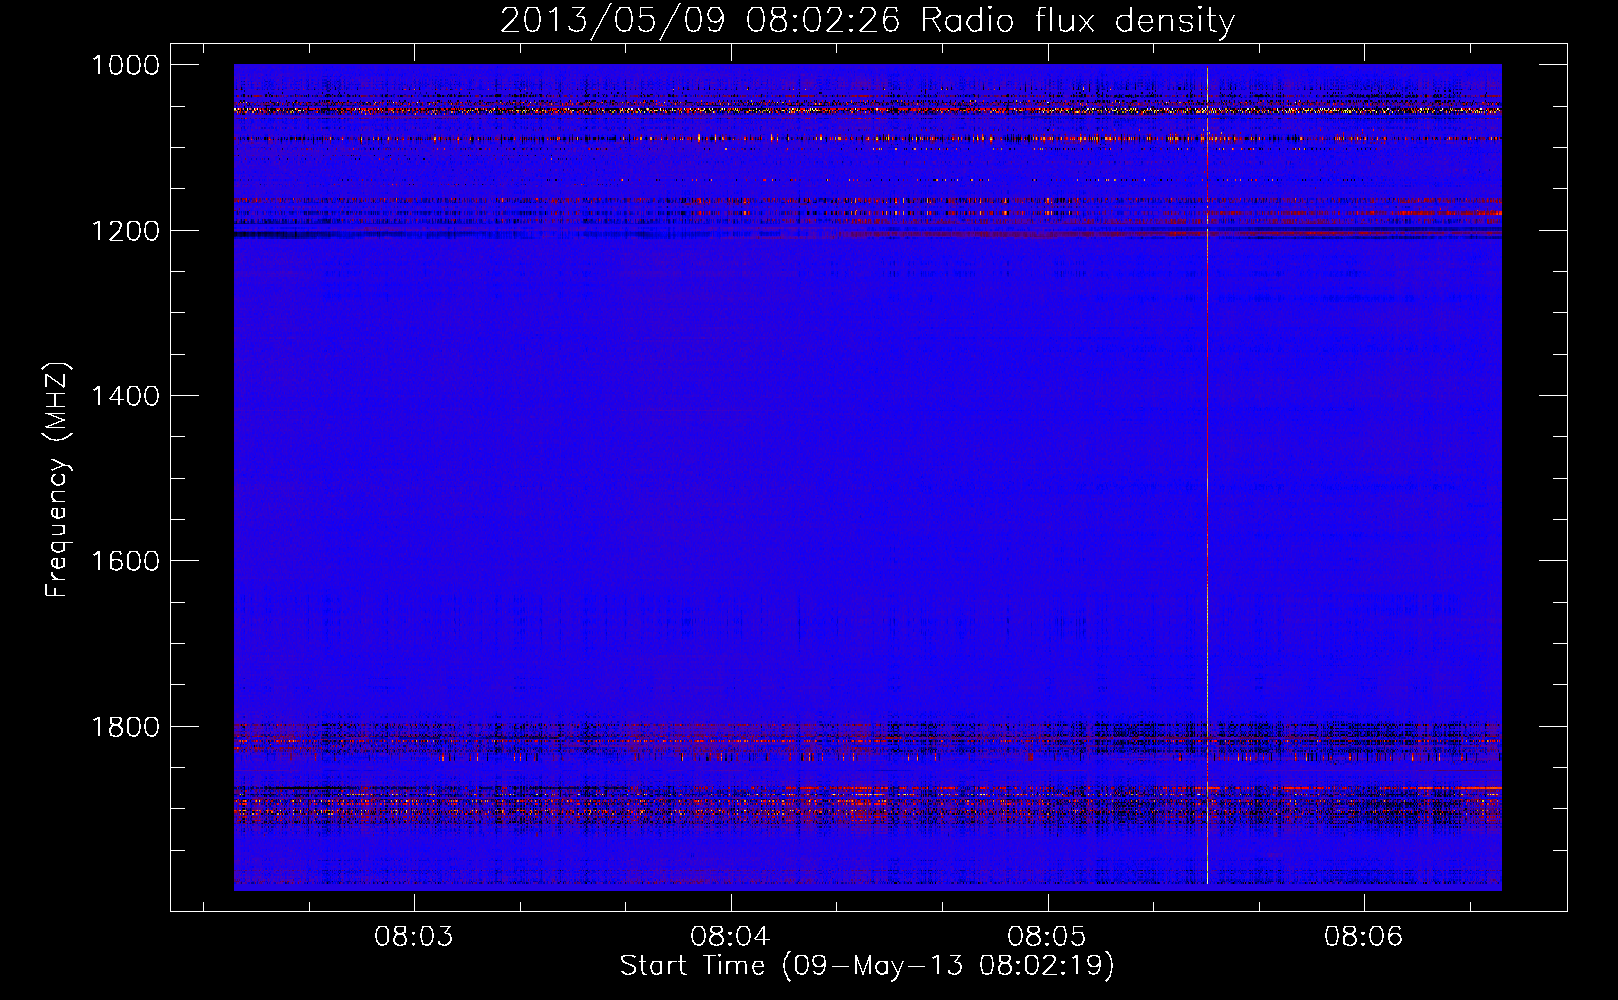The height and width of the screenshot is (1000, 1618).
Task: Click the 1200 frequency tick label
Action: tap(125, 231)
